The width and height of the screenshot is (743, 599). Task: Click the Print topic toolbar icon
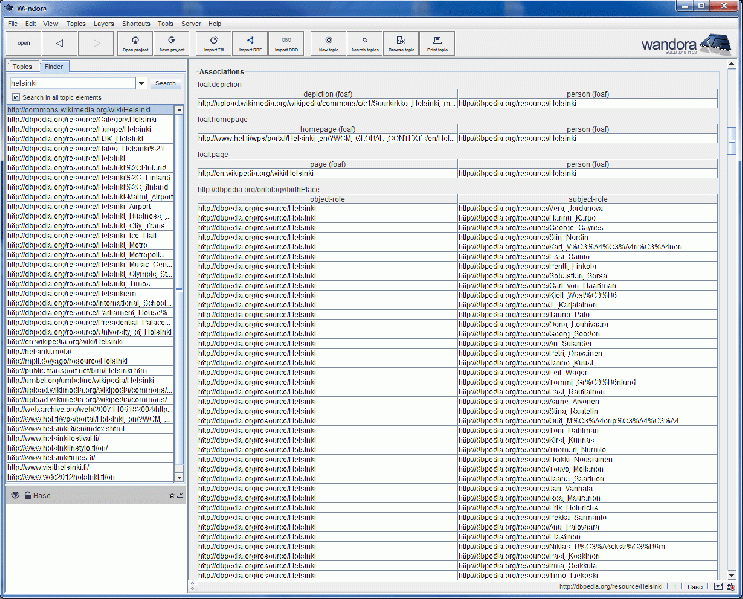[437, 43]
